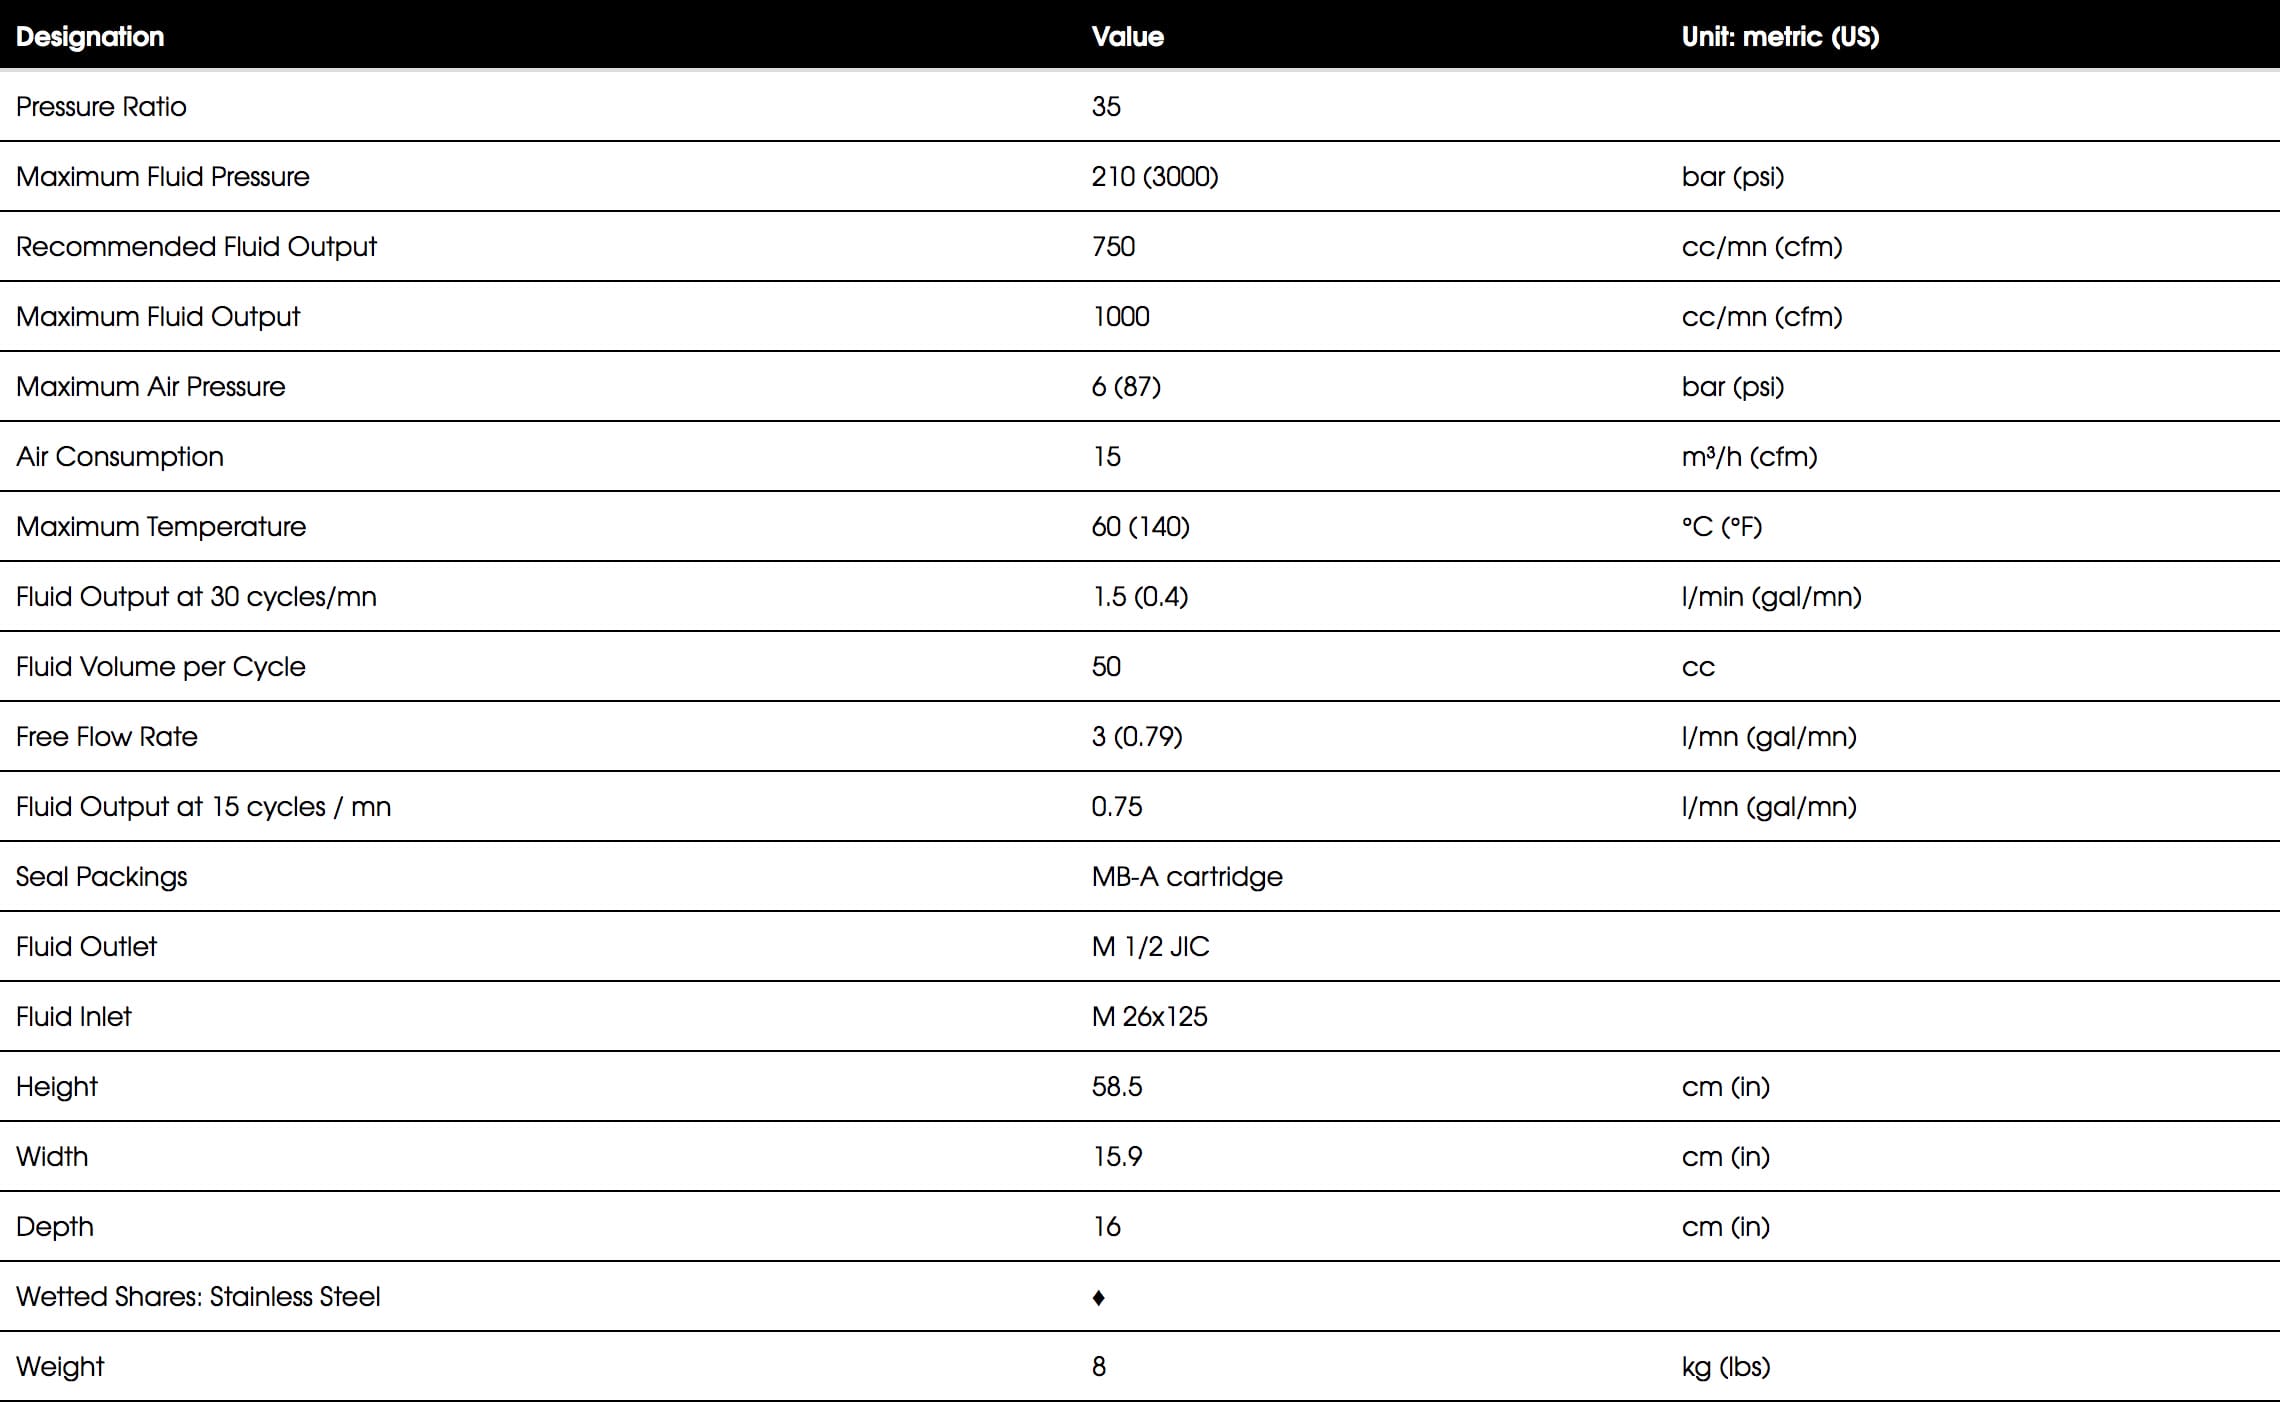The height and width of the screenshot is (1402, 2282).
Task: Select the Fluid Inlet M 26x125 value
Action: click(x=1149, y=1016)
